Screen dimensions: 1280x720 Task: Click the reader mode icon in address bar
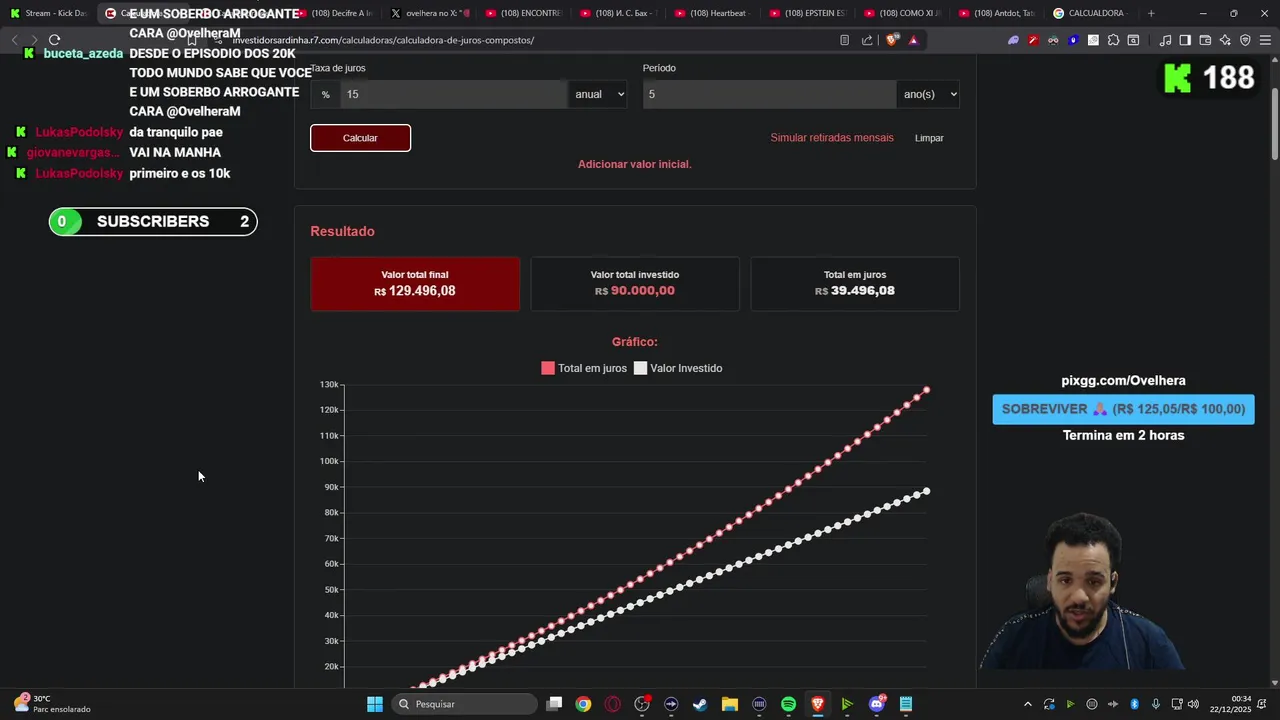click(845, 40)
